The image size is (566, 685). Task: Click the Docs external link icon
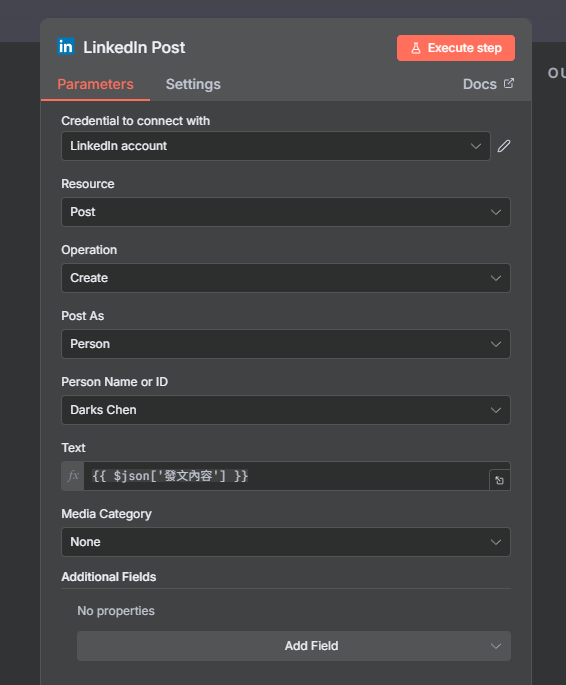(x=509, y=83)
